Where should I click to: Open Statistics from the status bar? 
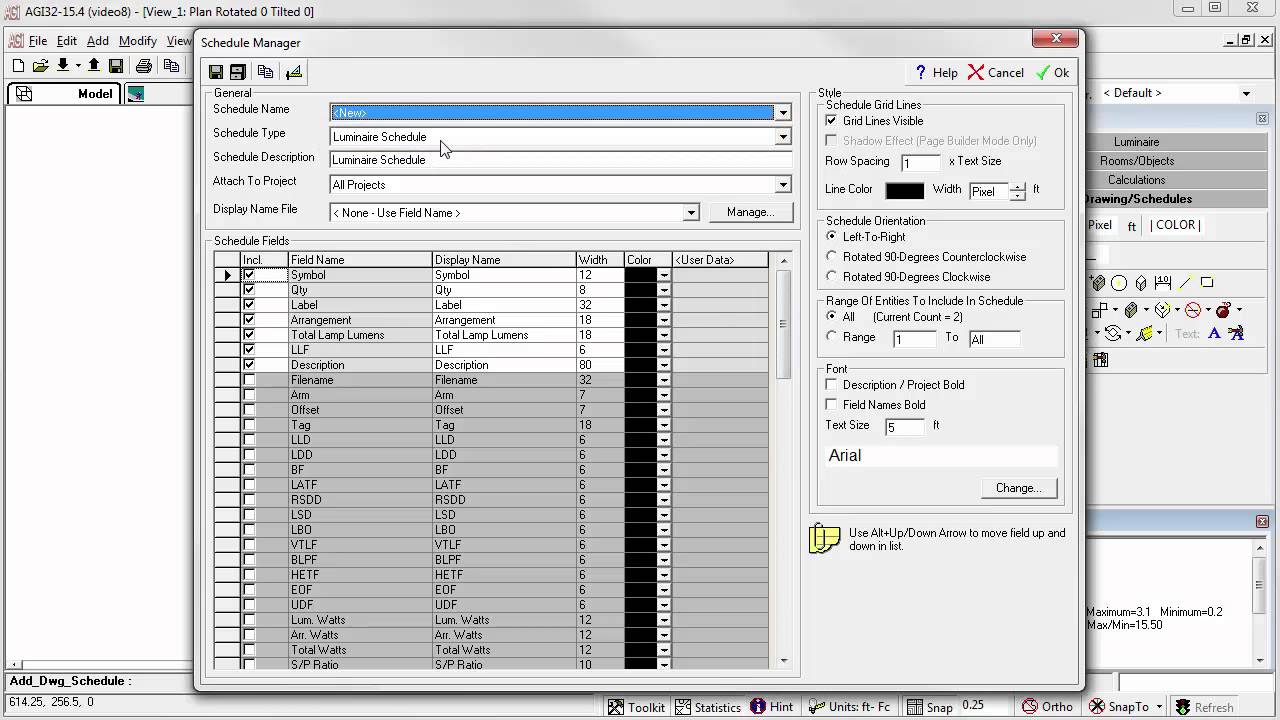coord(707,707)
